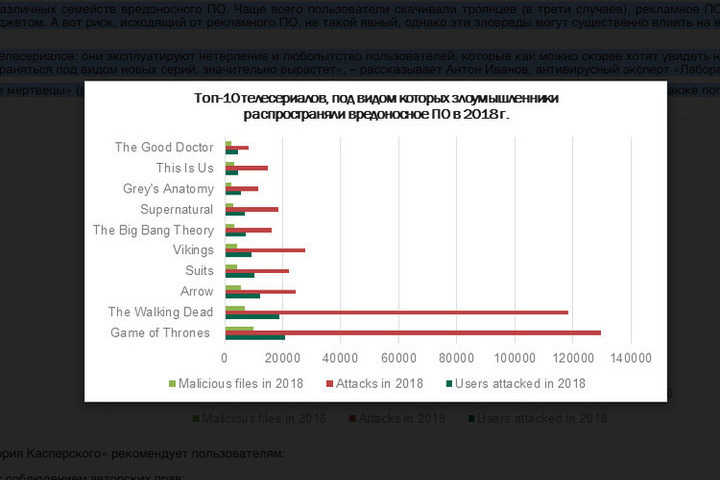The height and width of the screenshot is (480, 720).
Task: Click 'This Is Us' chart label
Action: (185, 168)
